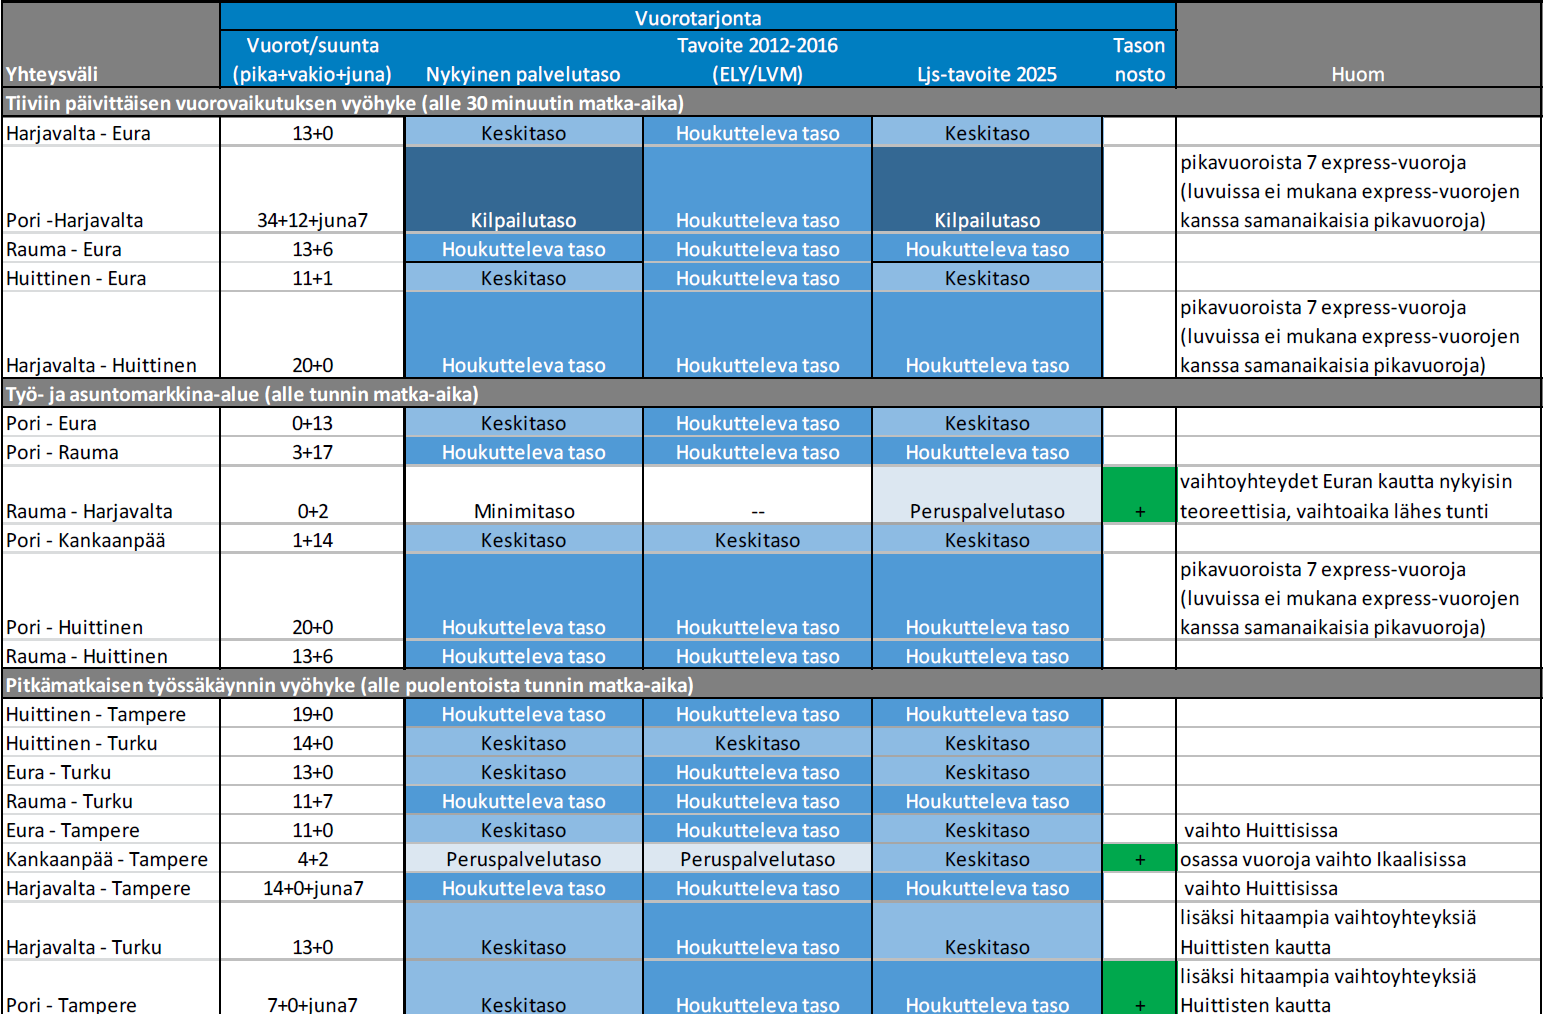Click the 3+17 value cell
The width and height of the screenshot is (1543, 1014).
coord(313,452)
